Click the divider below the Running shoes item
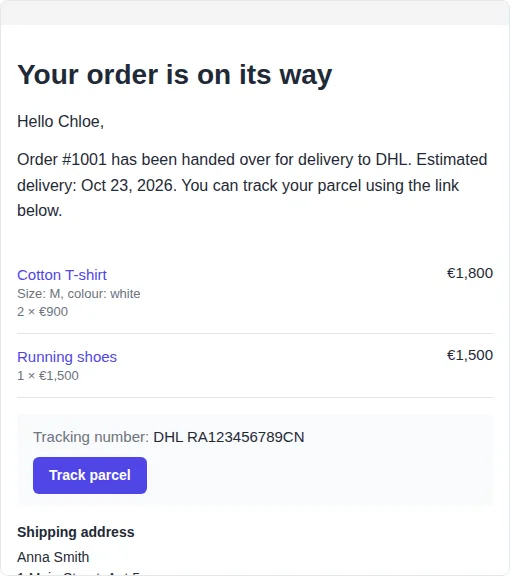Image resolution: width=510 pixels, height=577 pixels. [x=255, y=397]
